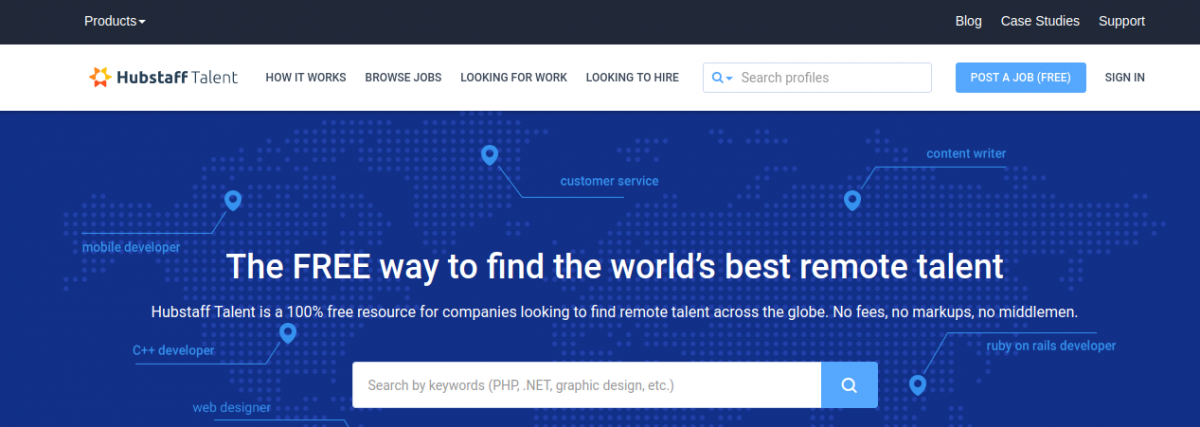Open the Products dropdown menu

[x=114, y=21]
